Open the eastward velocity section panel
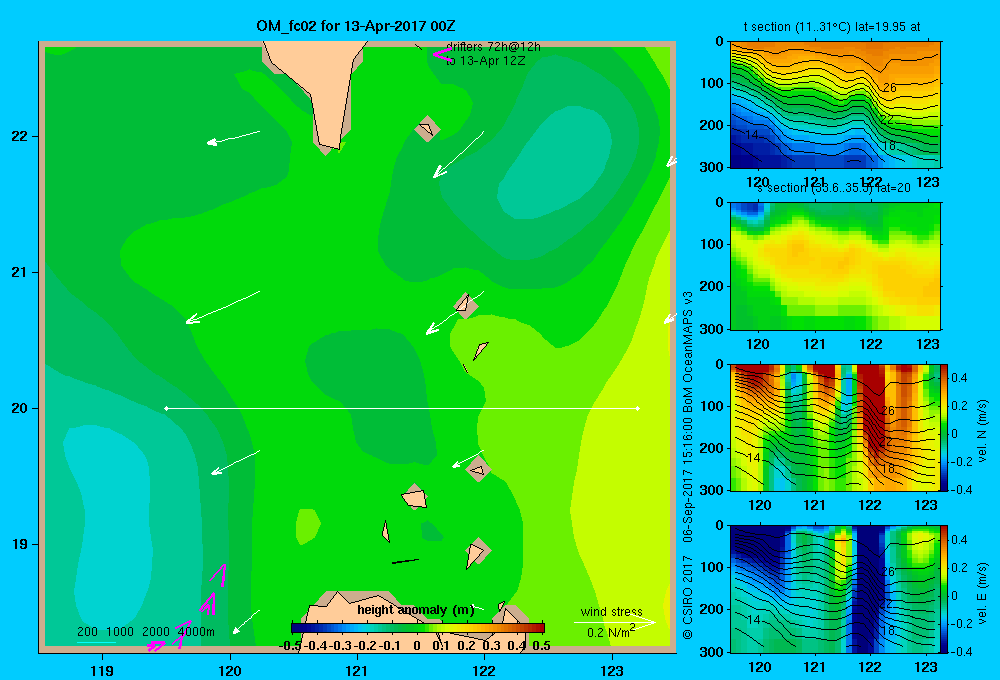 click(x=835, y=589)
